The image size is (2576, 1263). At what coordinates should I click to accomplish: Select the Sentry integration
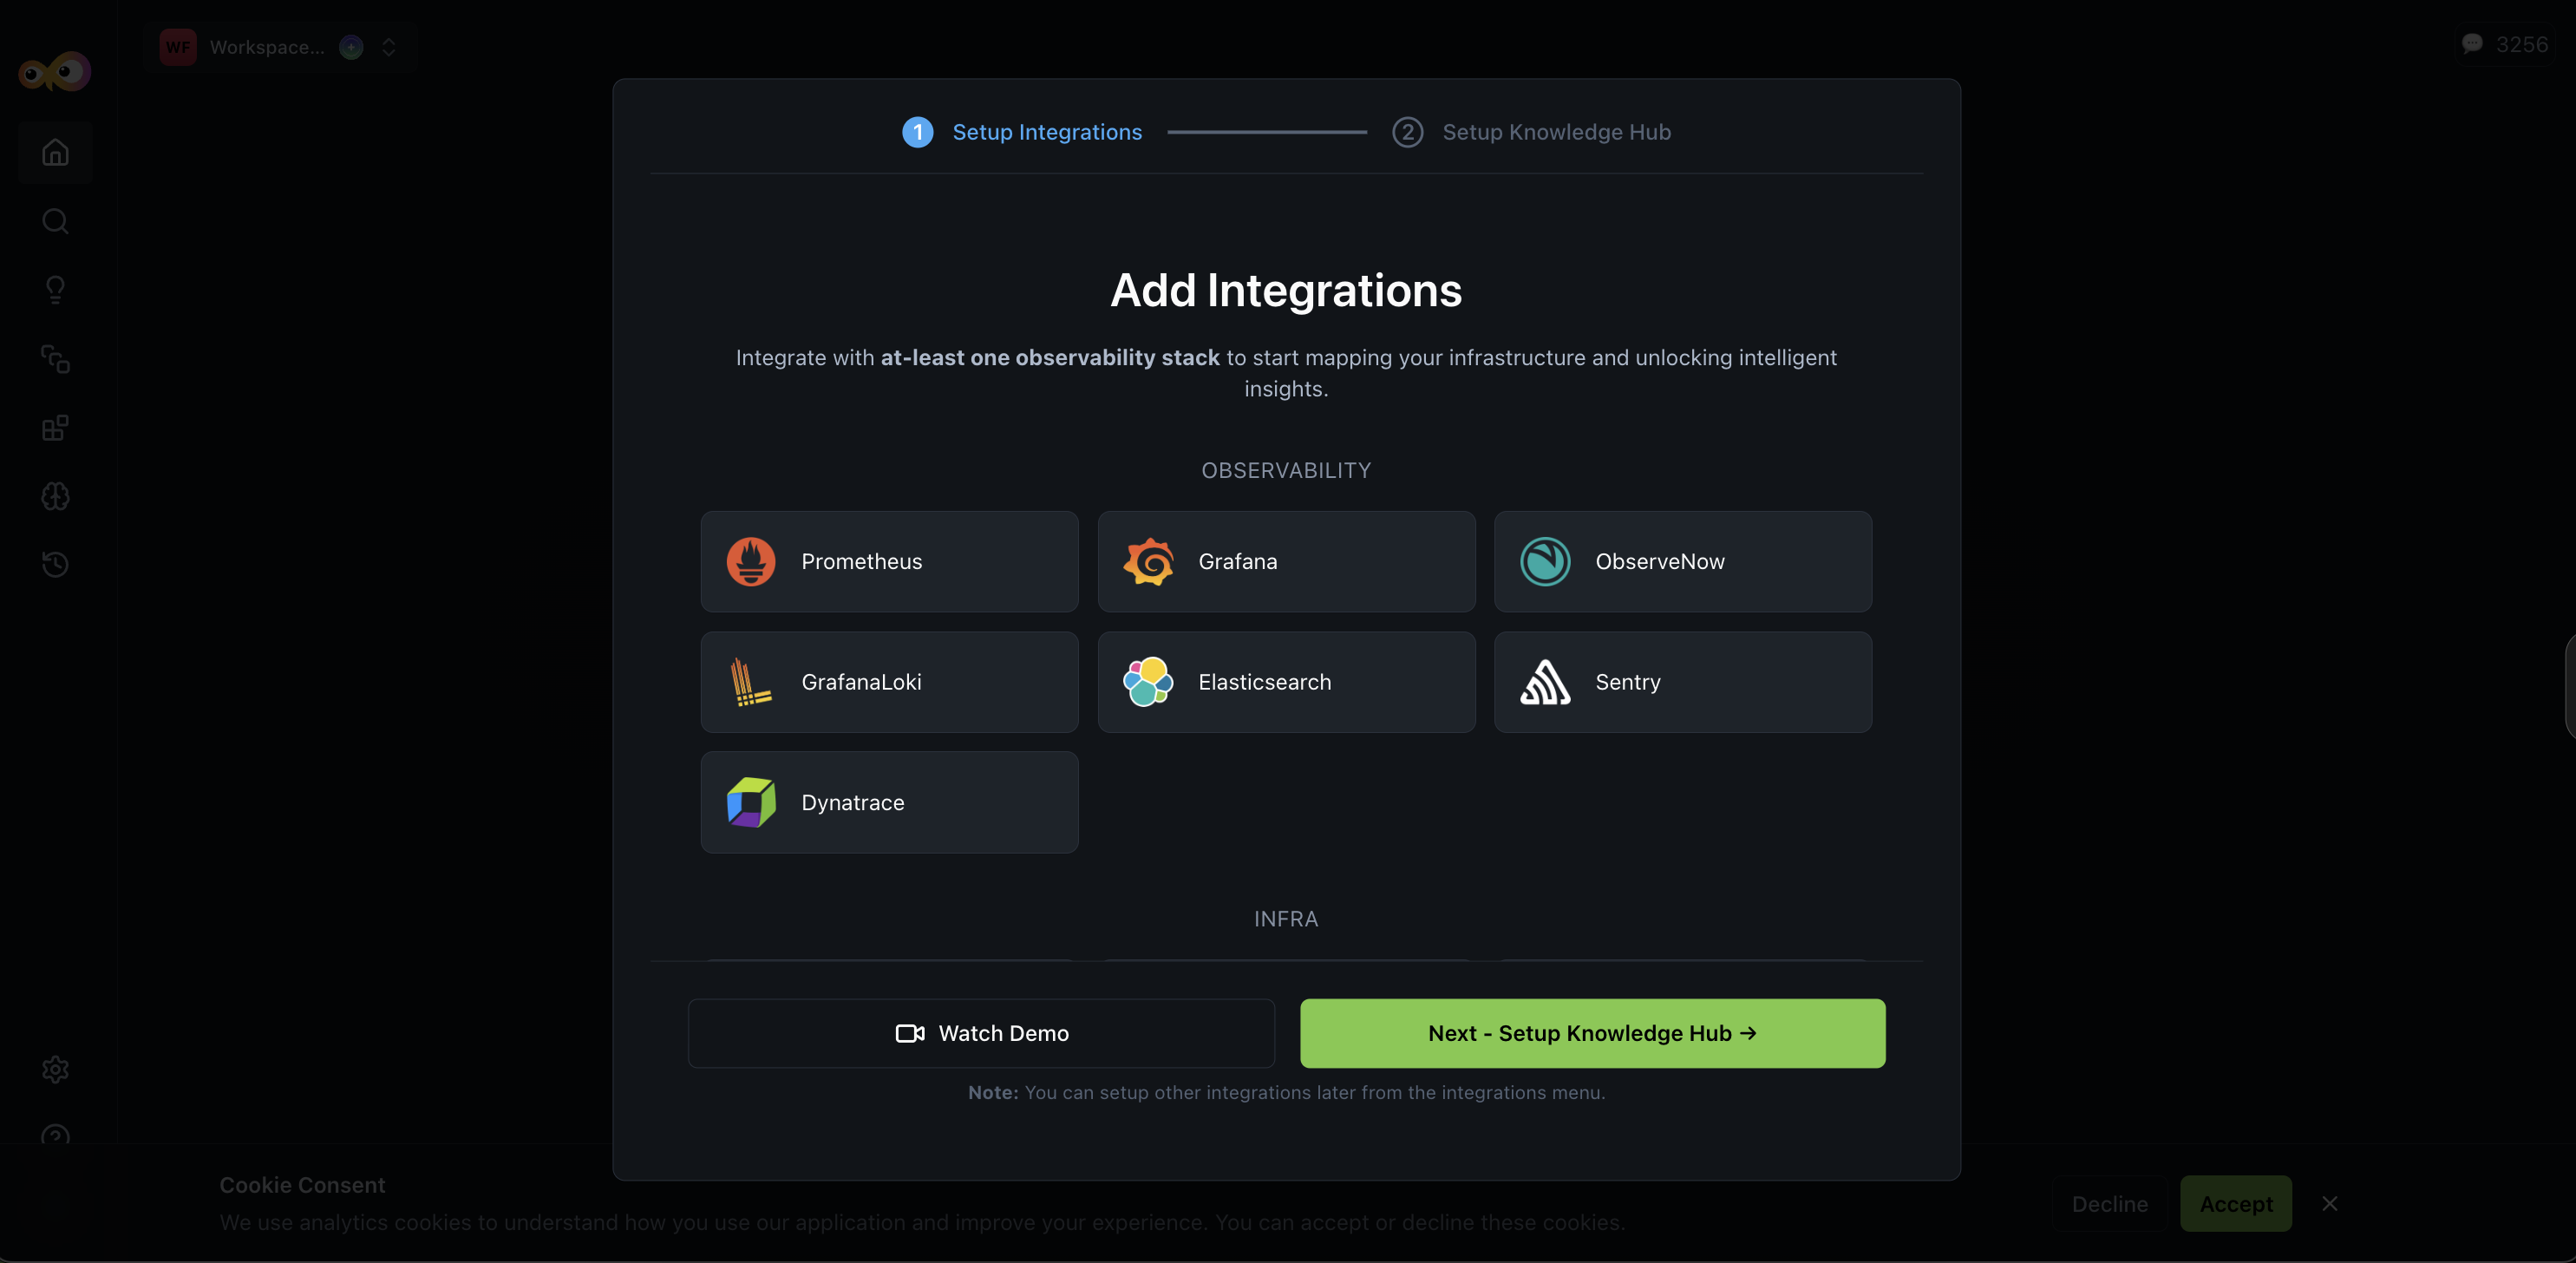pyautogui.click(x=1682, y=682)
